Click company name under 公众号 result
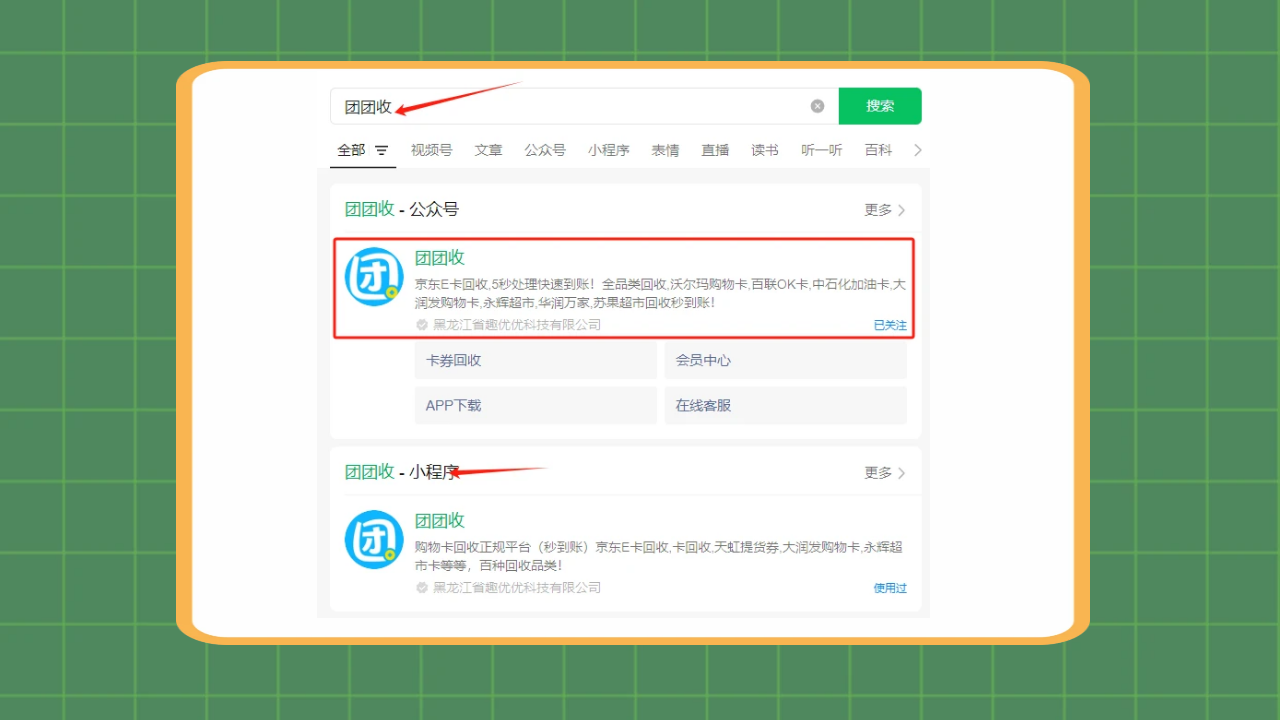Screen dimensions: 1280x720 tap(517, 325)
